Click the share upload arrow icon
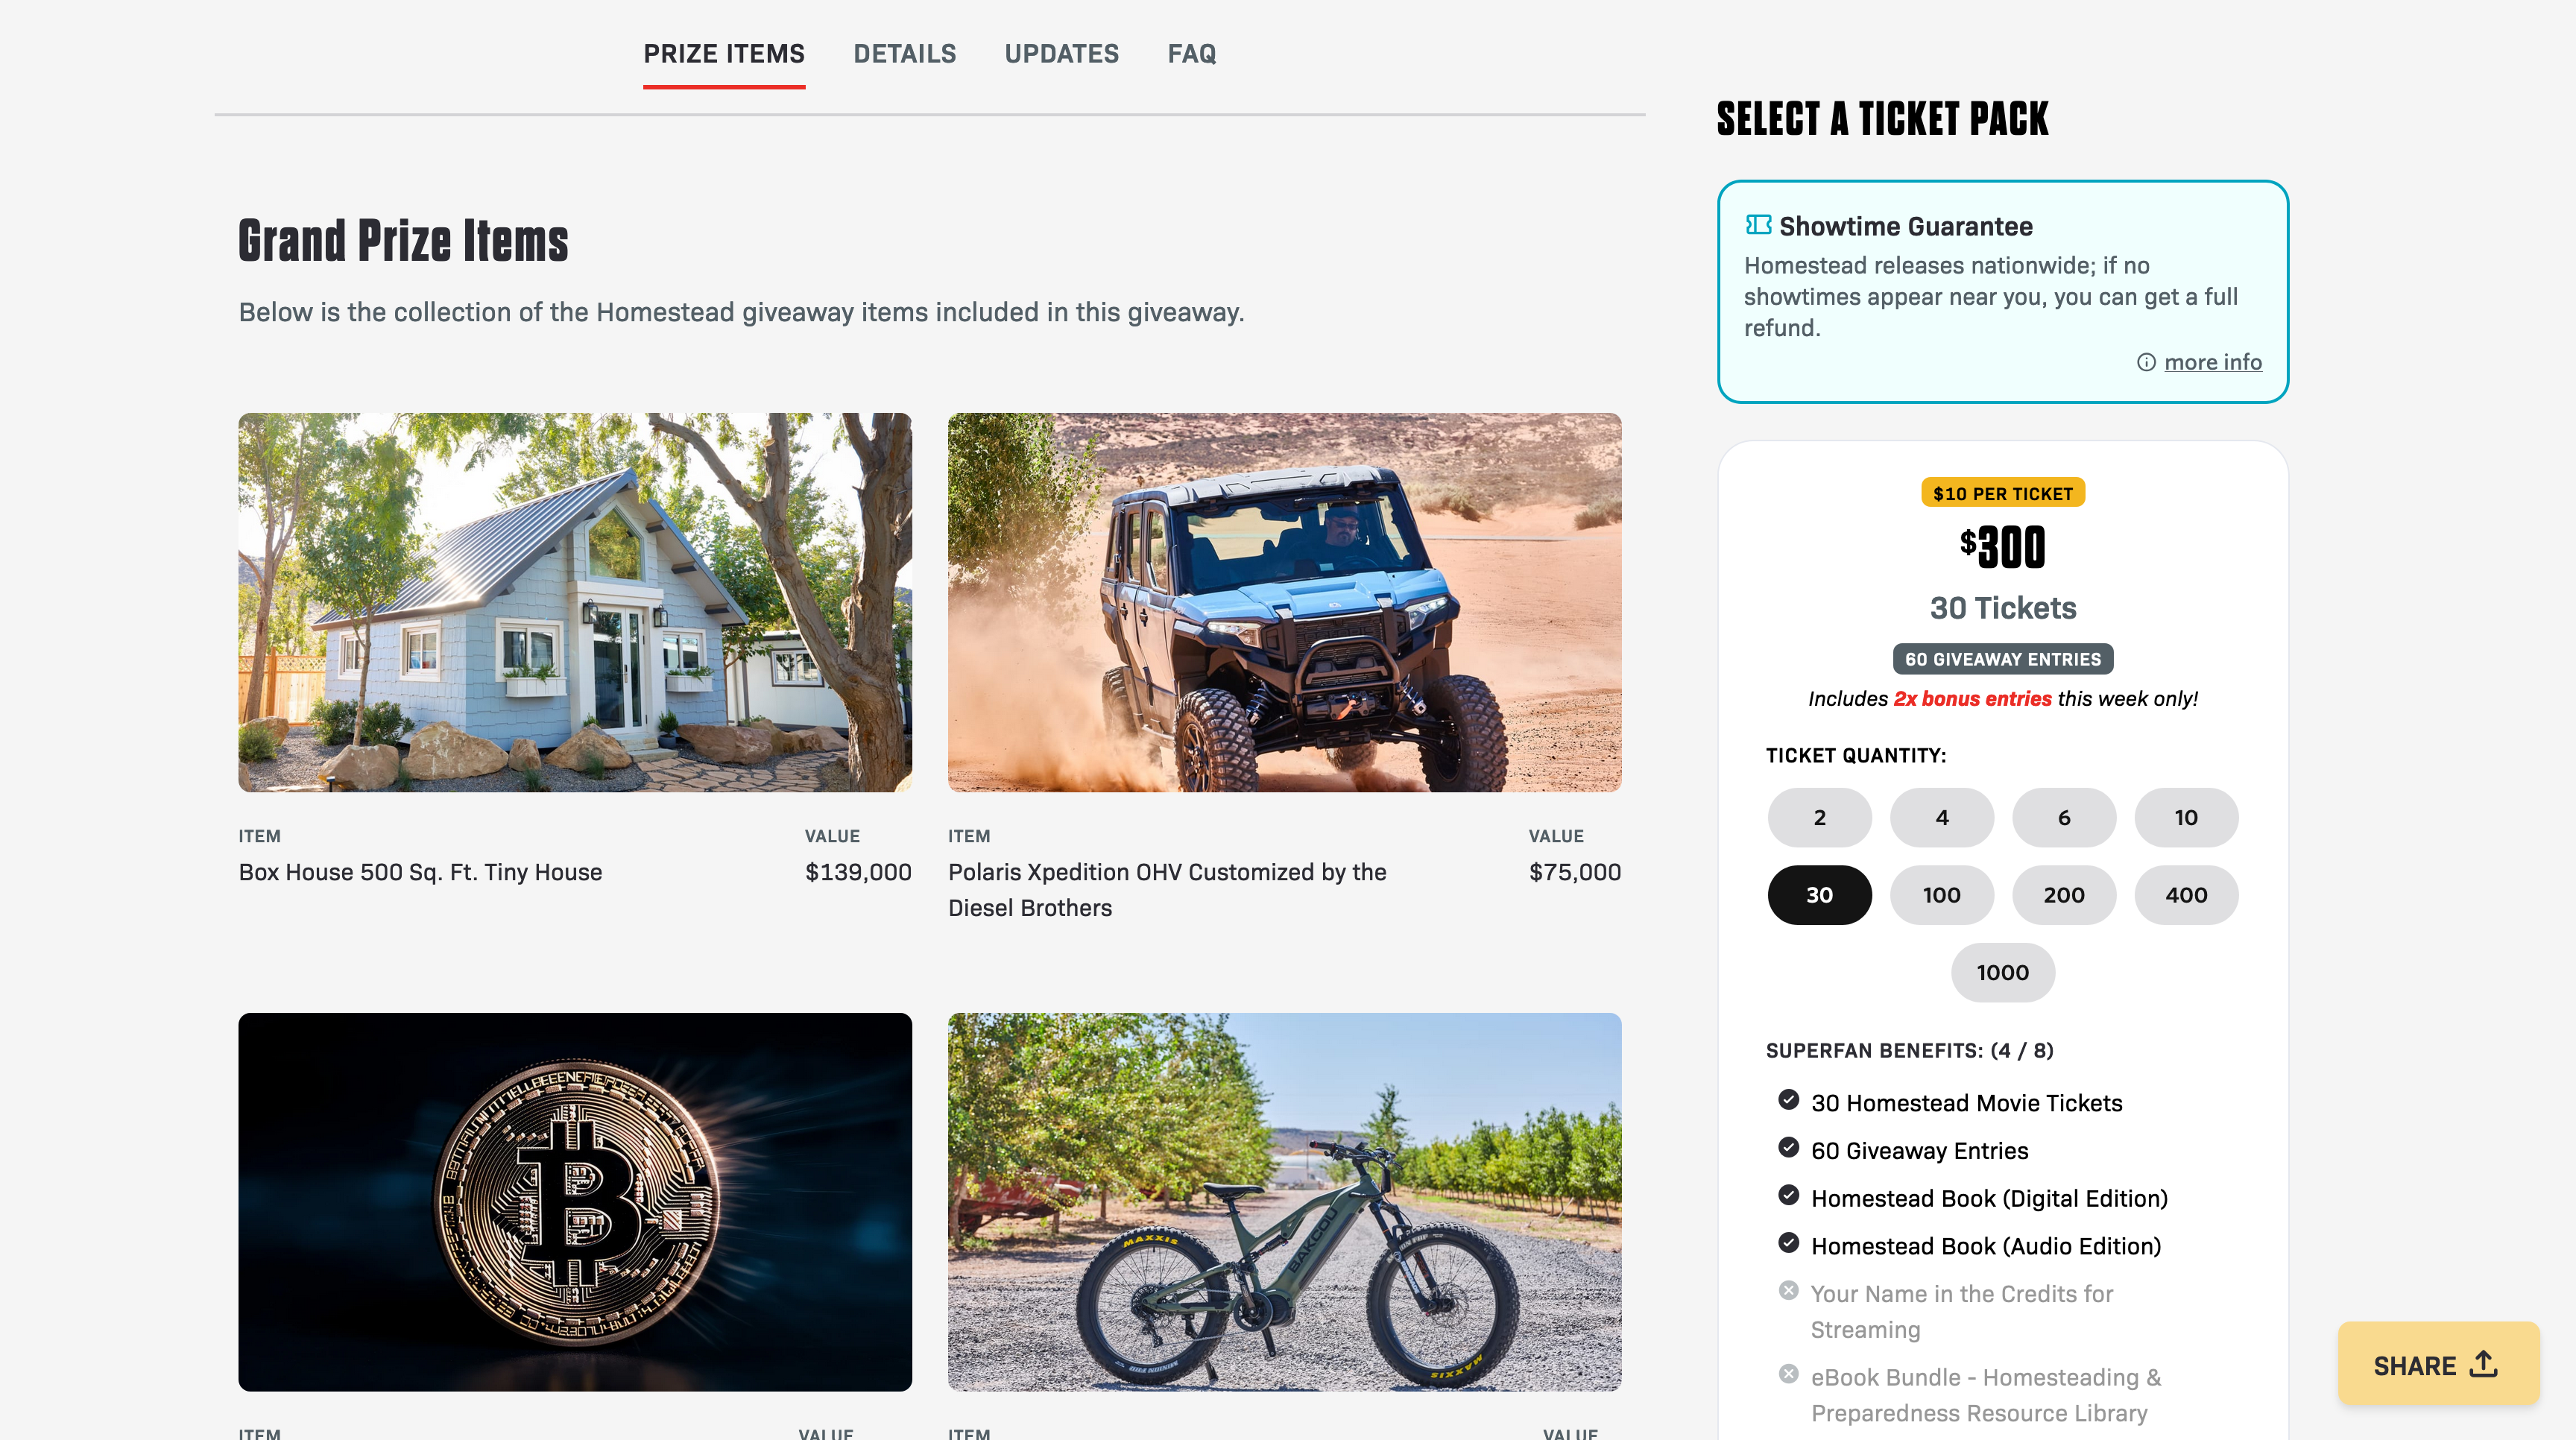 pyautogui.click(x=2484, y=1364)
